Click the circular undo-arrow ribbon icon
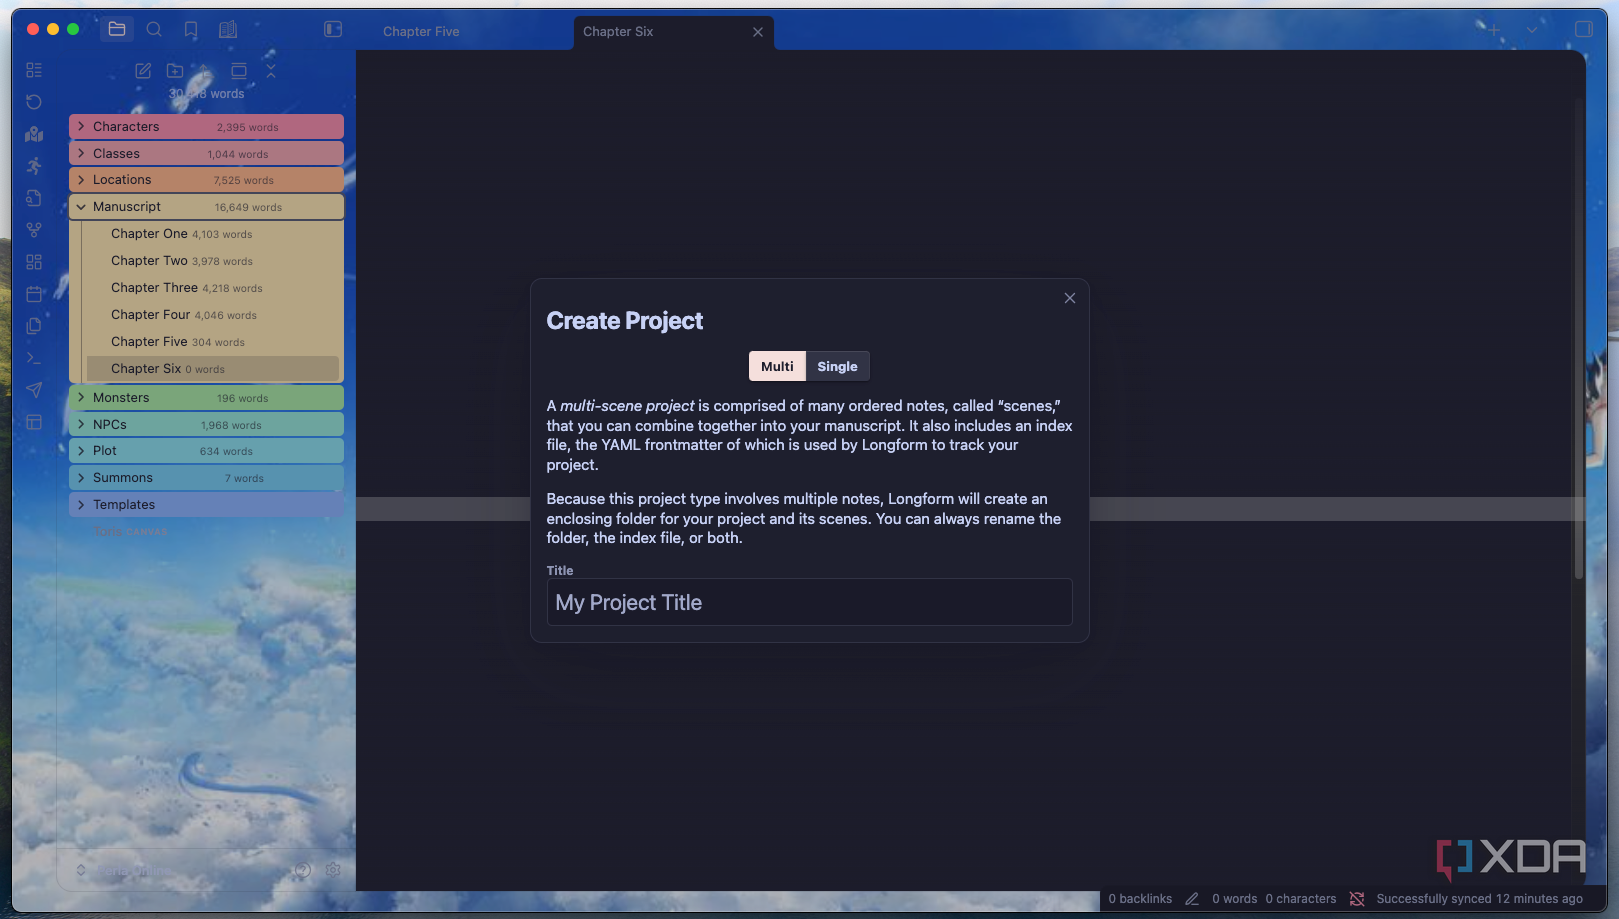1619x919 pixels. pyautogui.click(x=34, y=102)
